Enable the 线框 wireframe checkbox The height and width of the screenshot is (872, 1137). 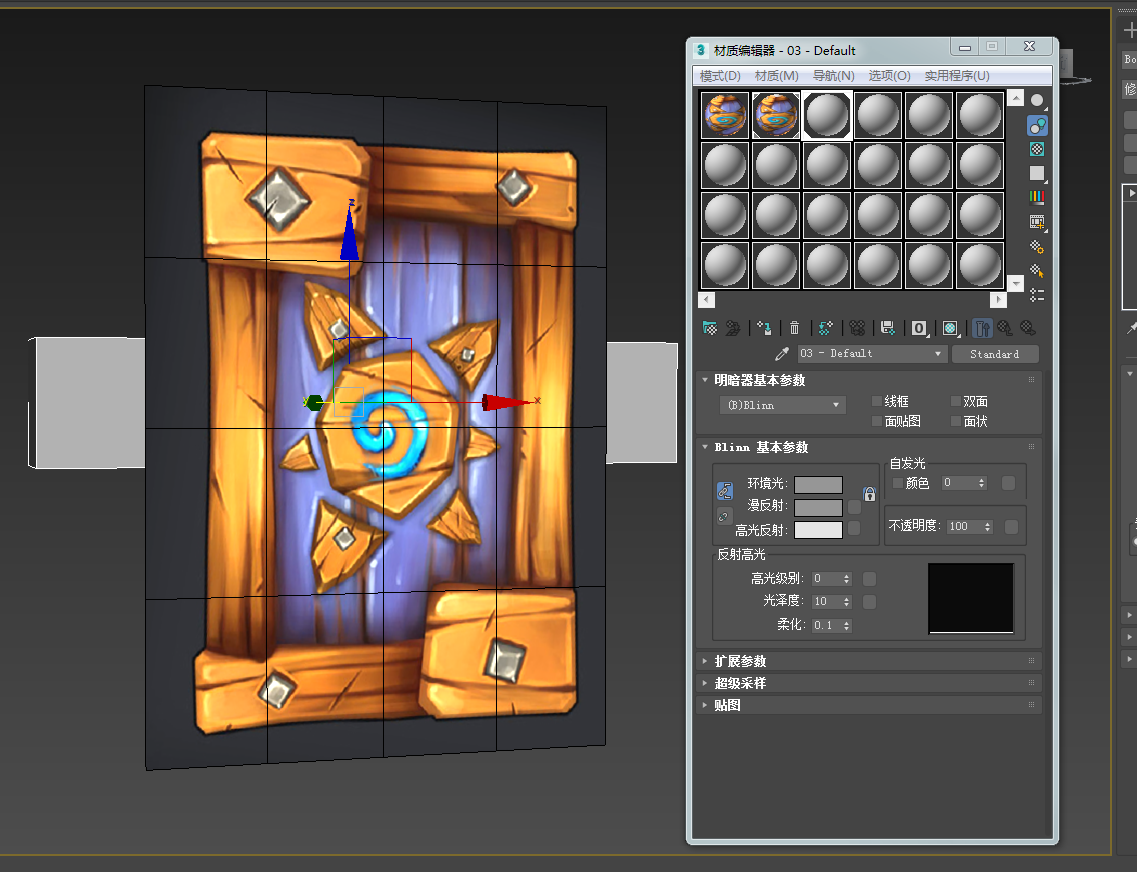[877, 402]
